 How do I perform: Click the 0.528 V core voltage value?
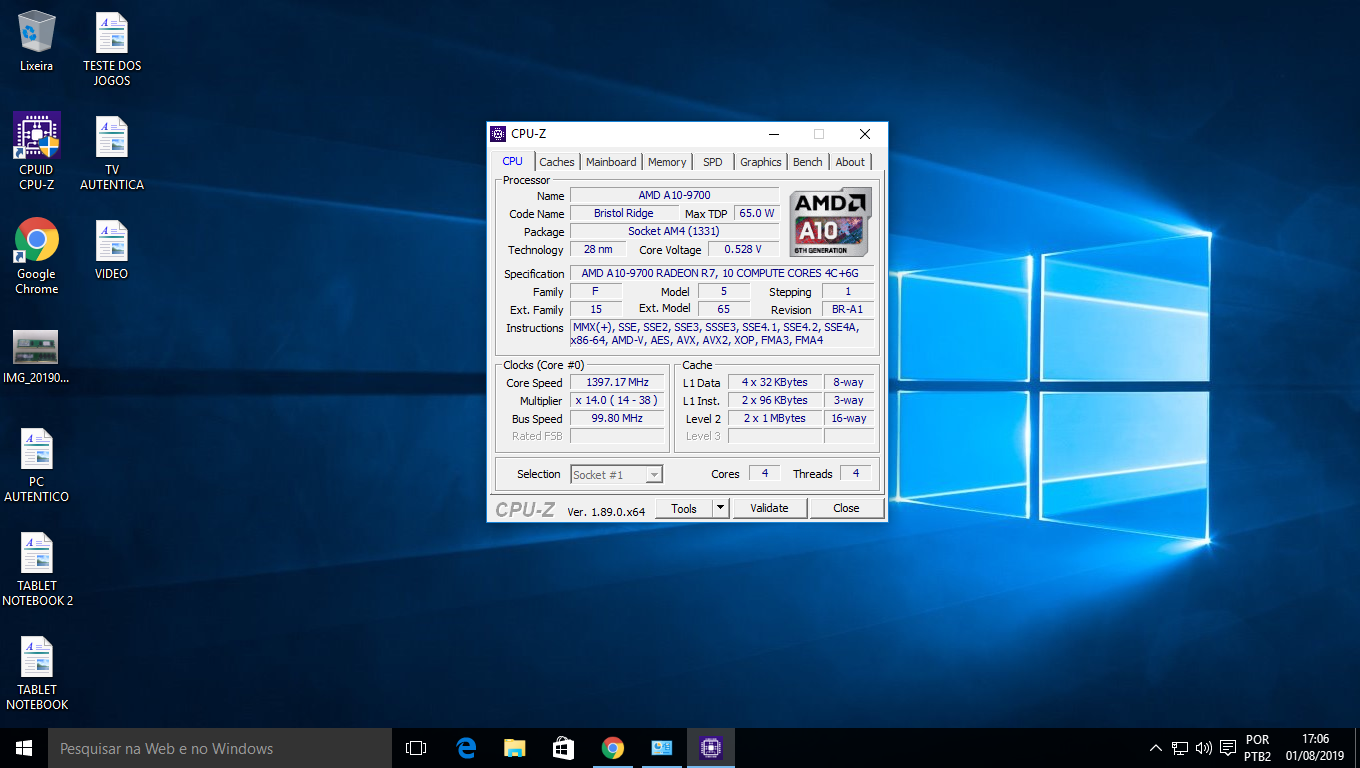(743, 249)
